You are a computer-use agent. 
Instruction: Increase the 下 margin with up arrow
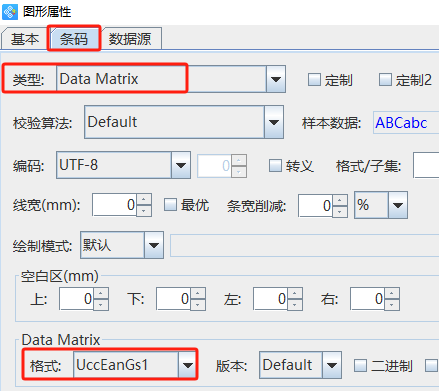coord(198,293)
